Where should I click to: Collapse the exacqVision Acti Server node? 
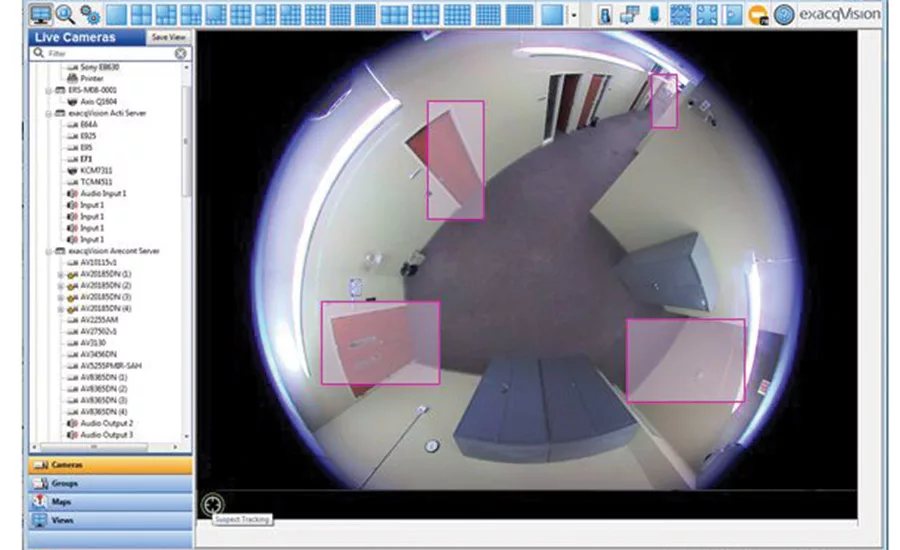point(49,113)
